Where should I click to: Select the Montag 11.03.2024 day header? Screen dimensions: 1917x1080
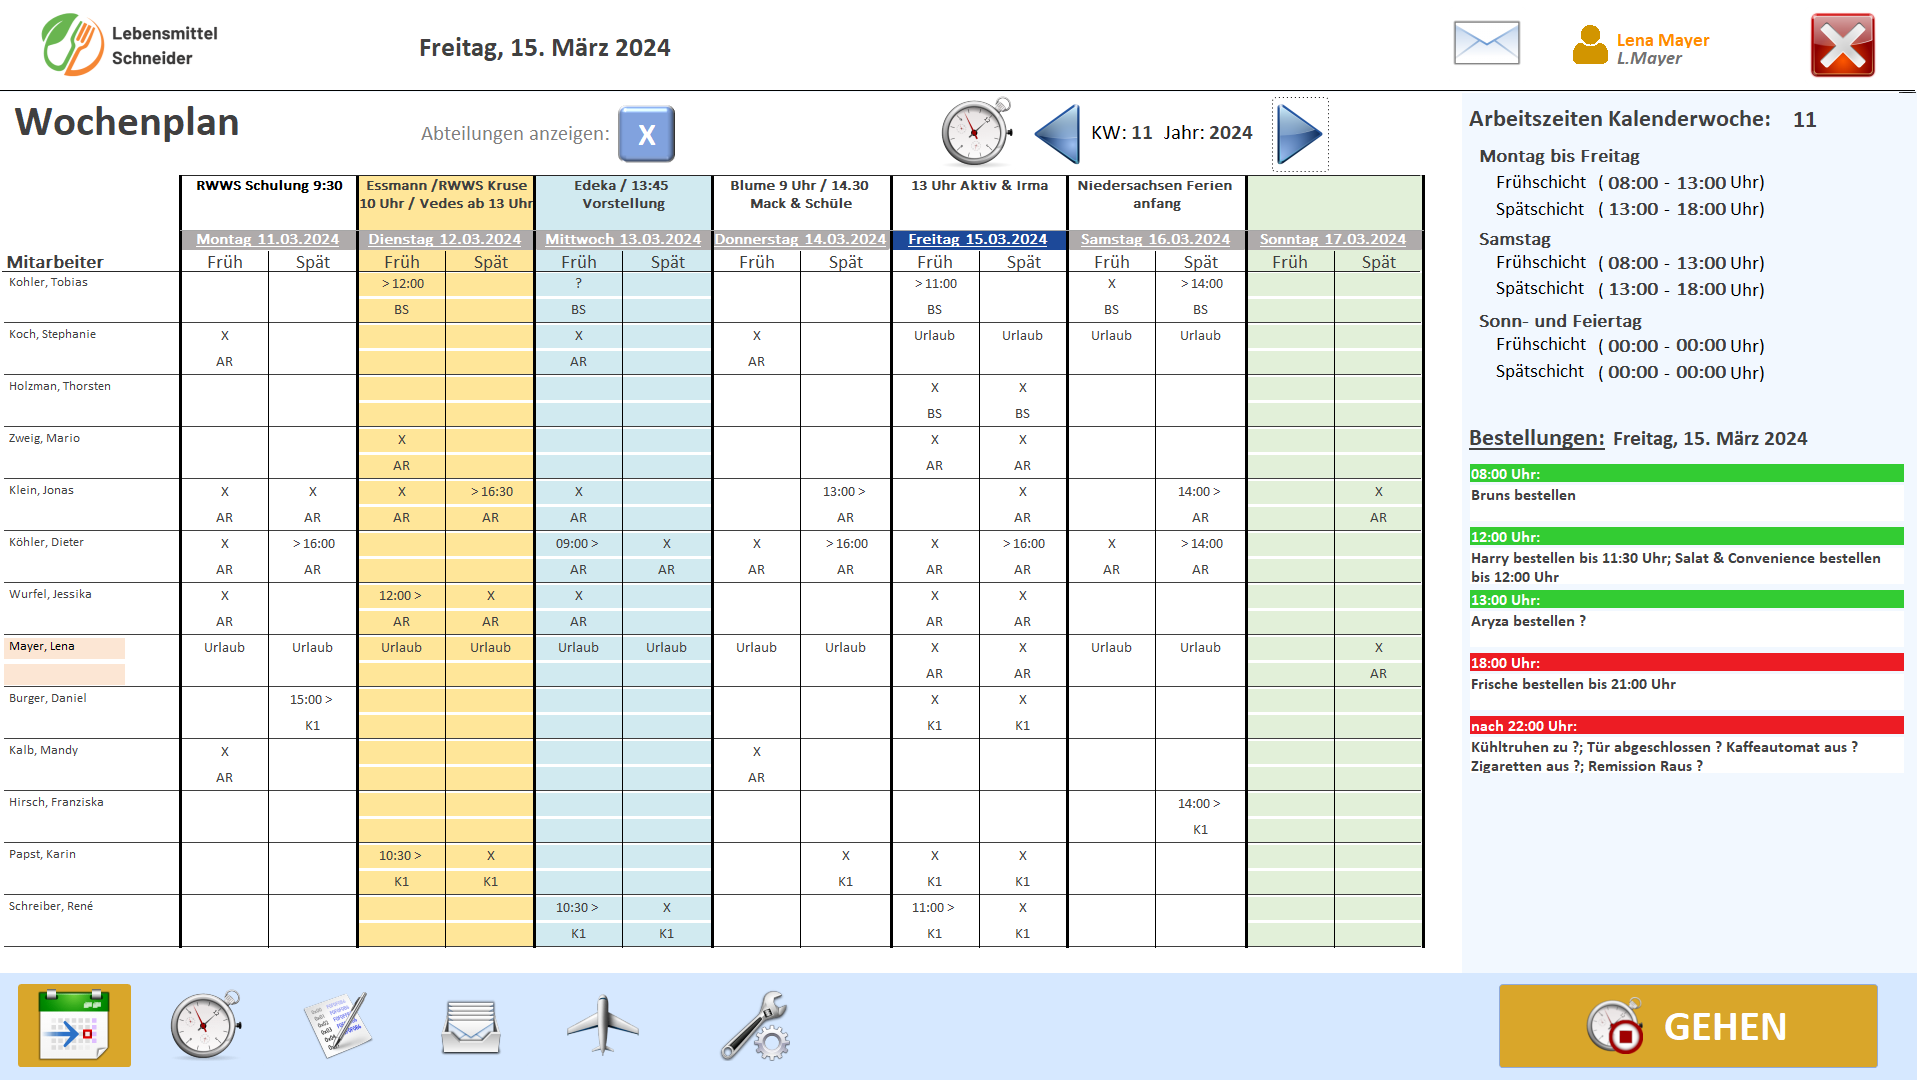point(267,239)
